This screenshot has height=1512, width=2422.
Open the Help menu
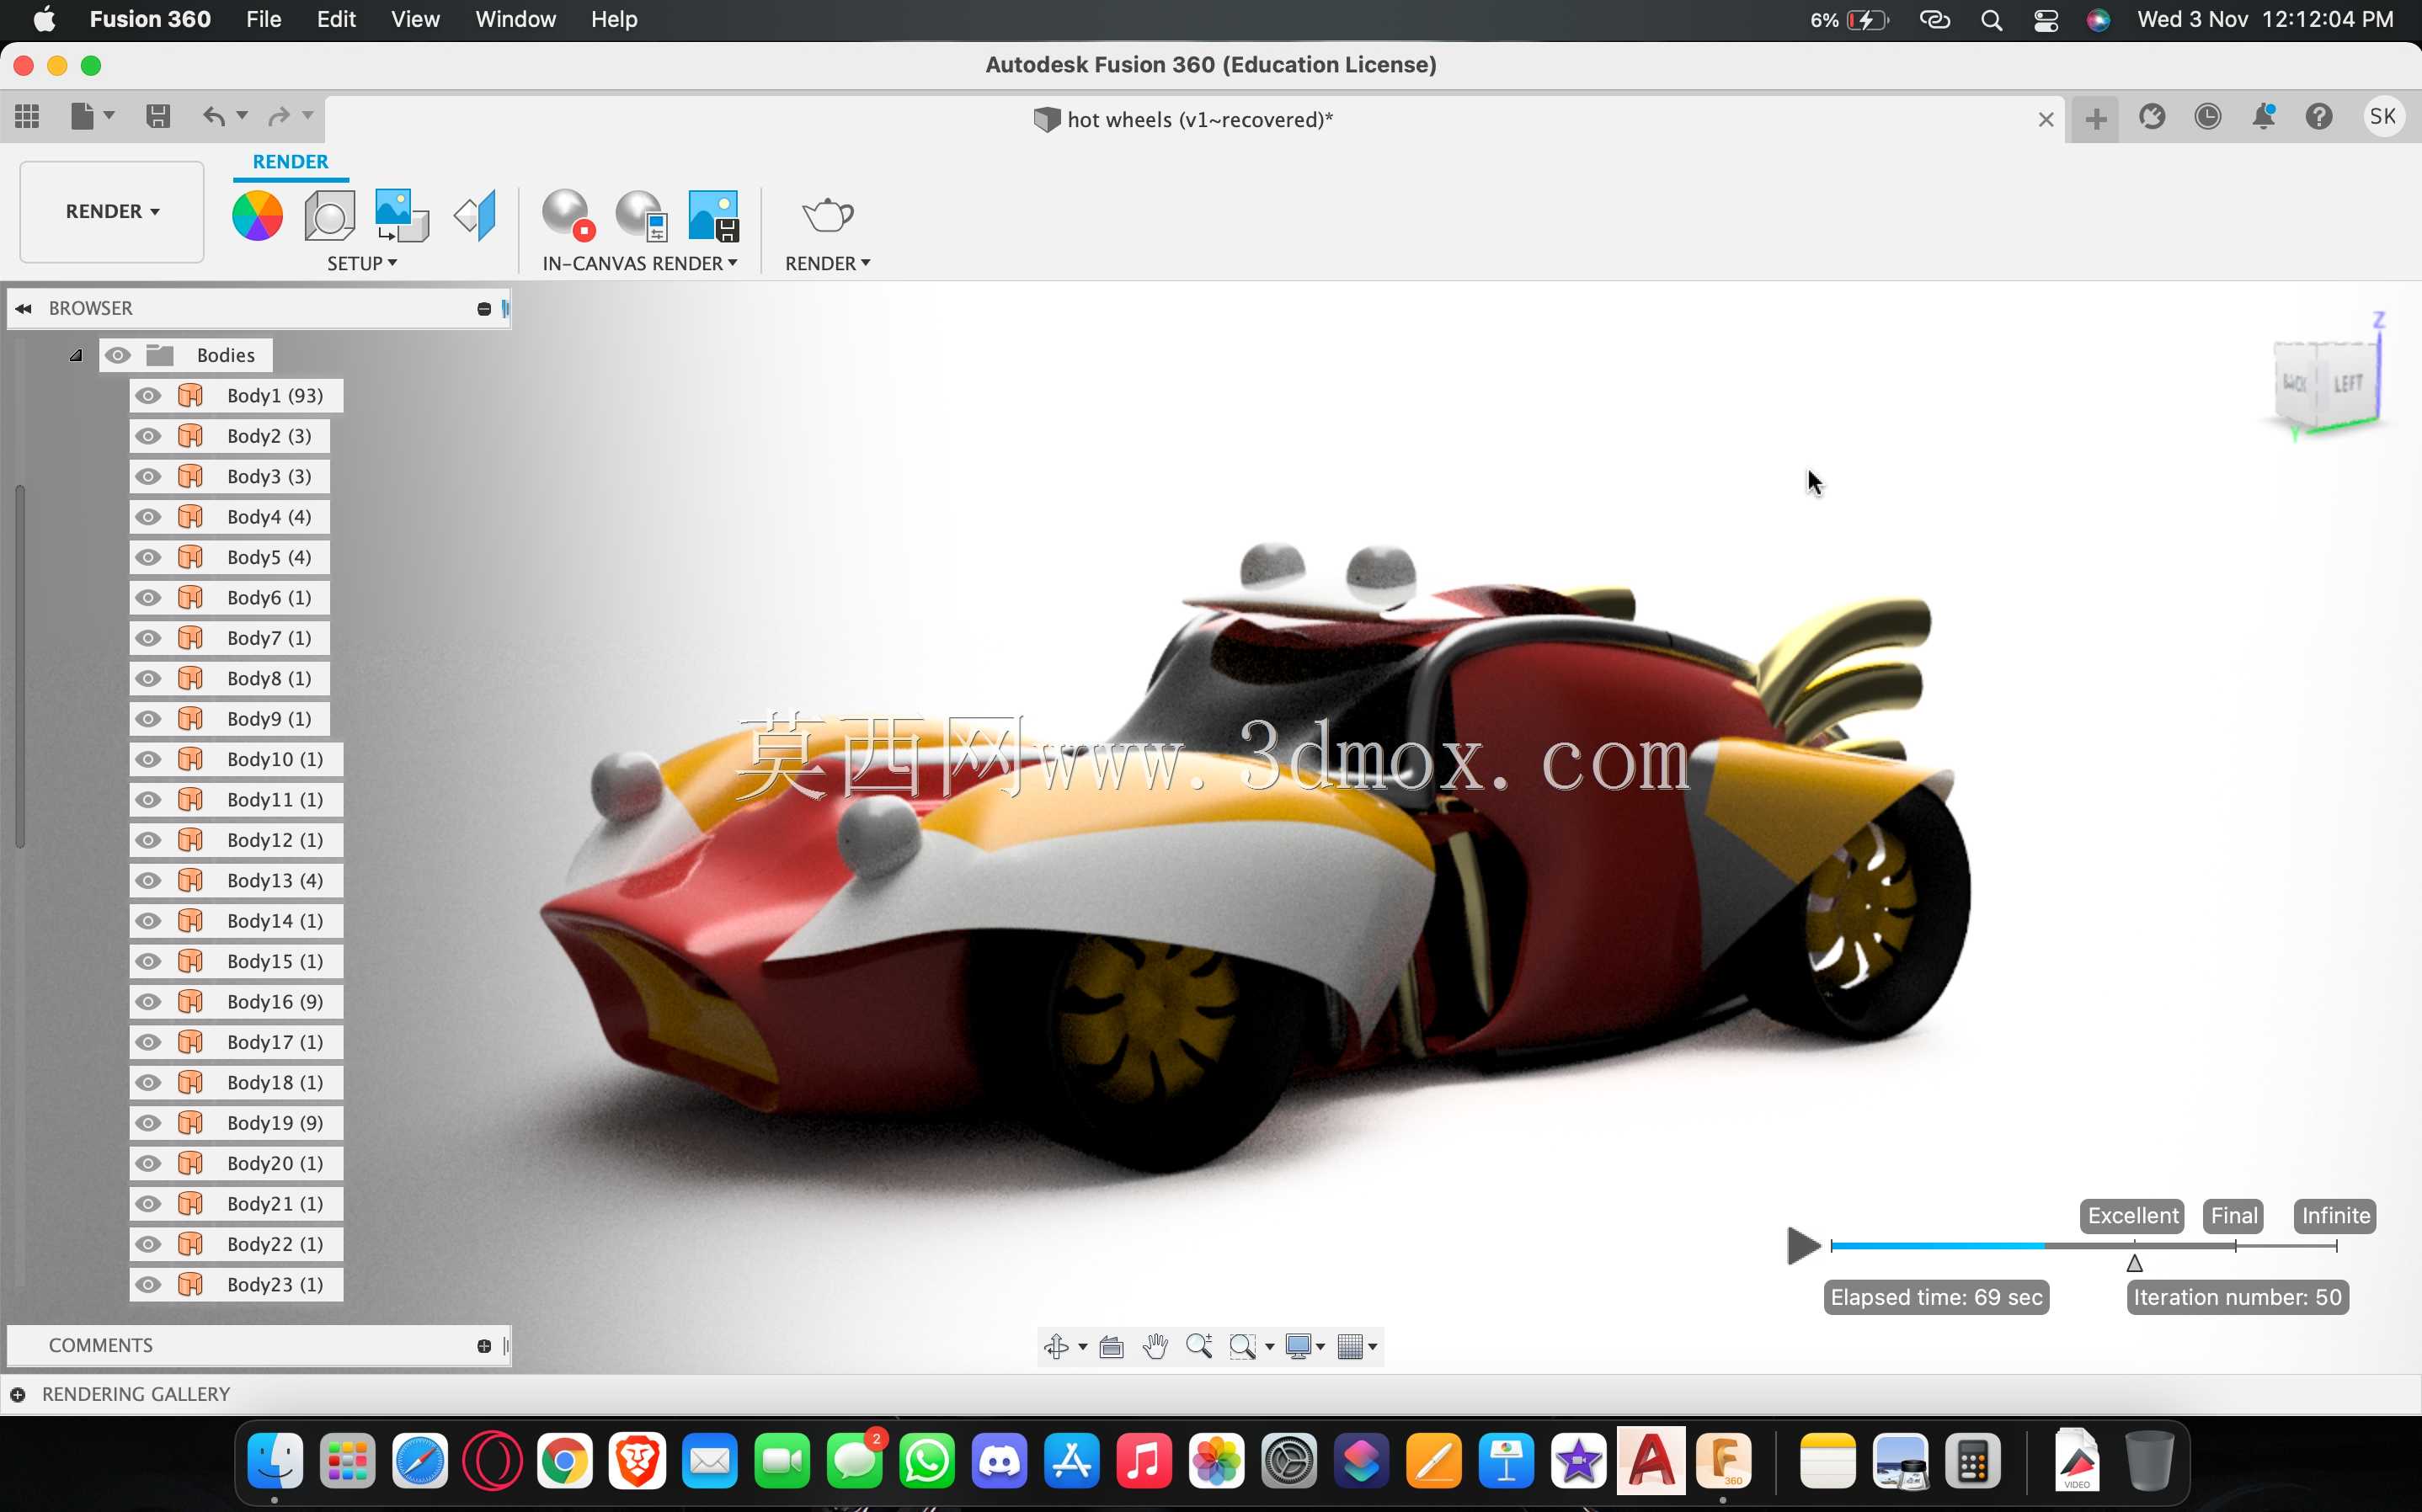coord(614,20)
